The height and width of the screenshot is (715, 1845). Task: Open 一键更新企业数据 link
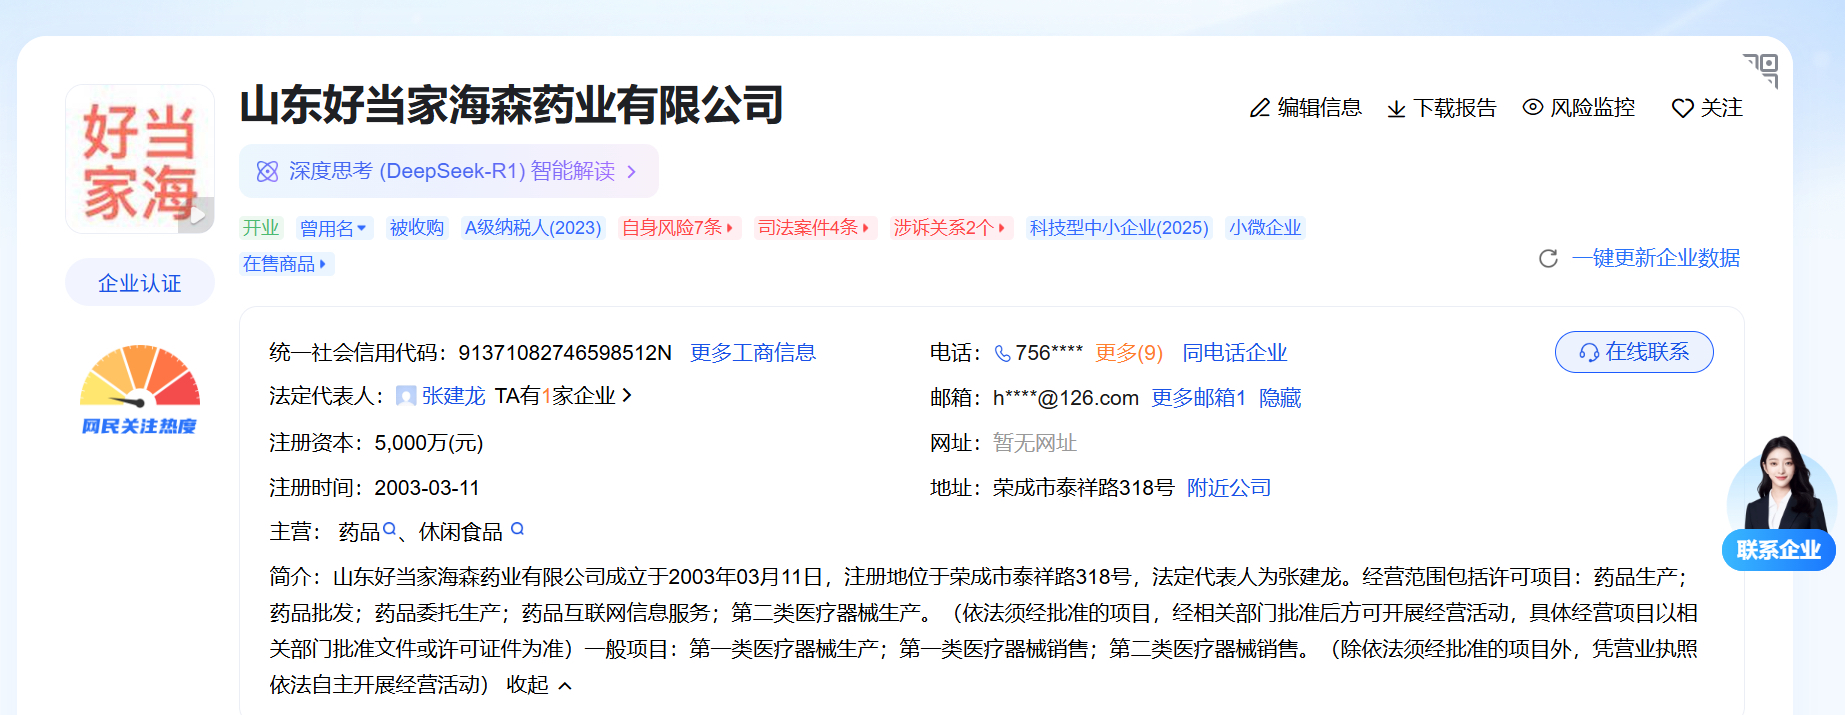click(1656, 258)
